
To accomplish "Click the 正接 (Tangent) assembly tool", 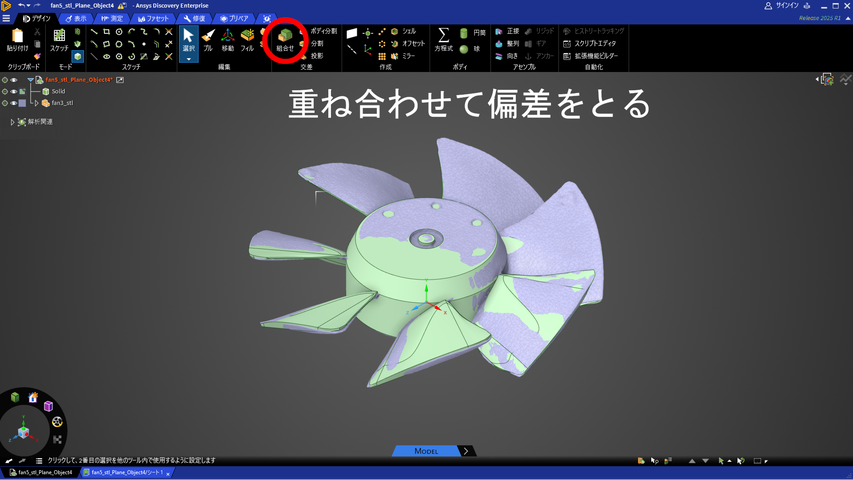I will point(507,32).
